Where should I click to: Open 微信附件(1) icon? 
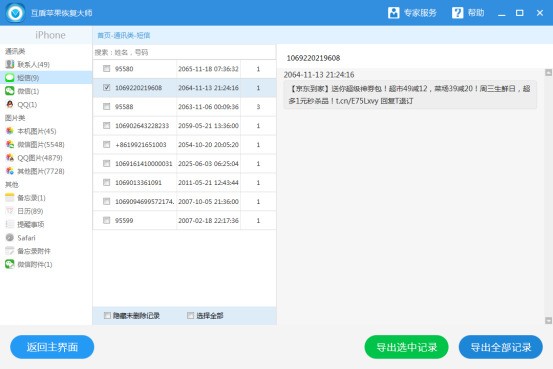point(10,264)
